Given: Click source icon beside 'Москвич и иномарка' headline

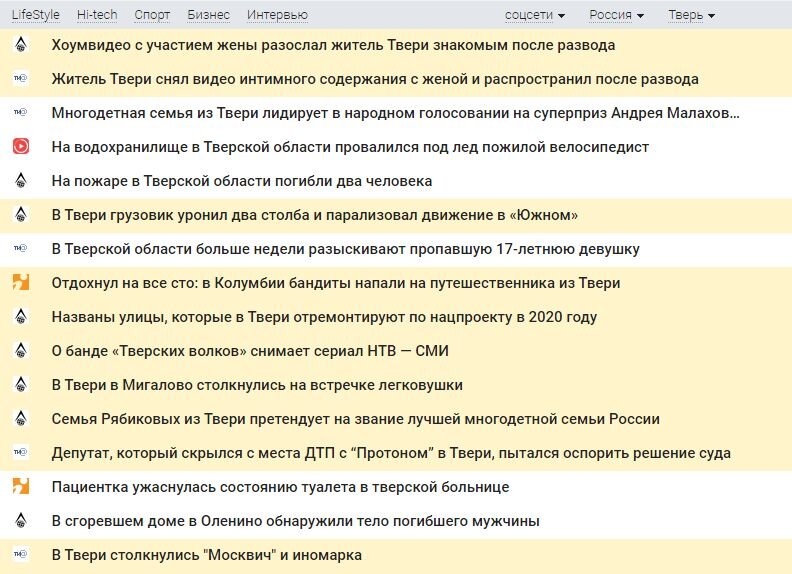Looking at the screenshot, I should pyautogui.click(x=21, y=554).
